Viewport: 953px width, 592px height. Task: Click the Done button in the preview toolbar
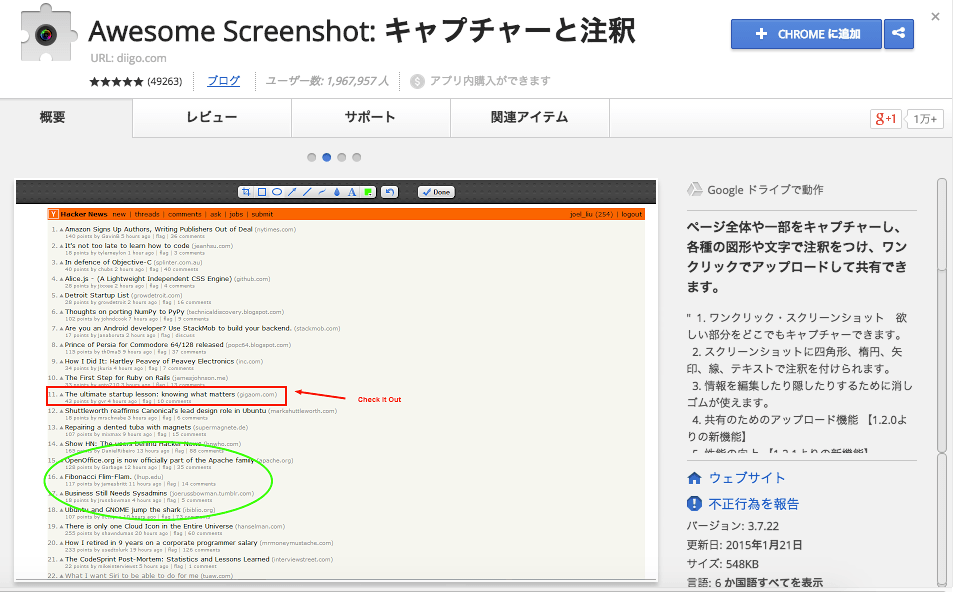pyautogui.click(x=436, y=192)
